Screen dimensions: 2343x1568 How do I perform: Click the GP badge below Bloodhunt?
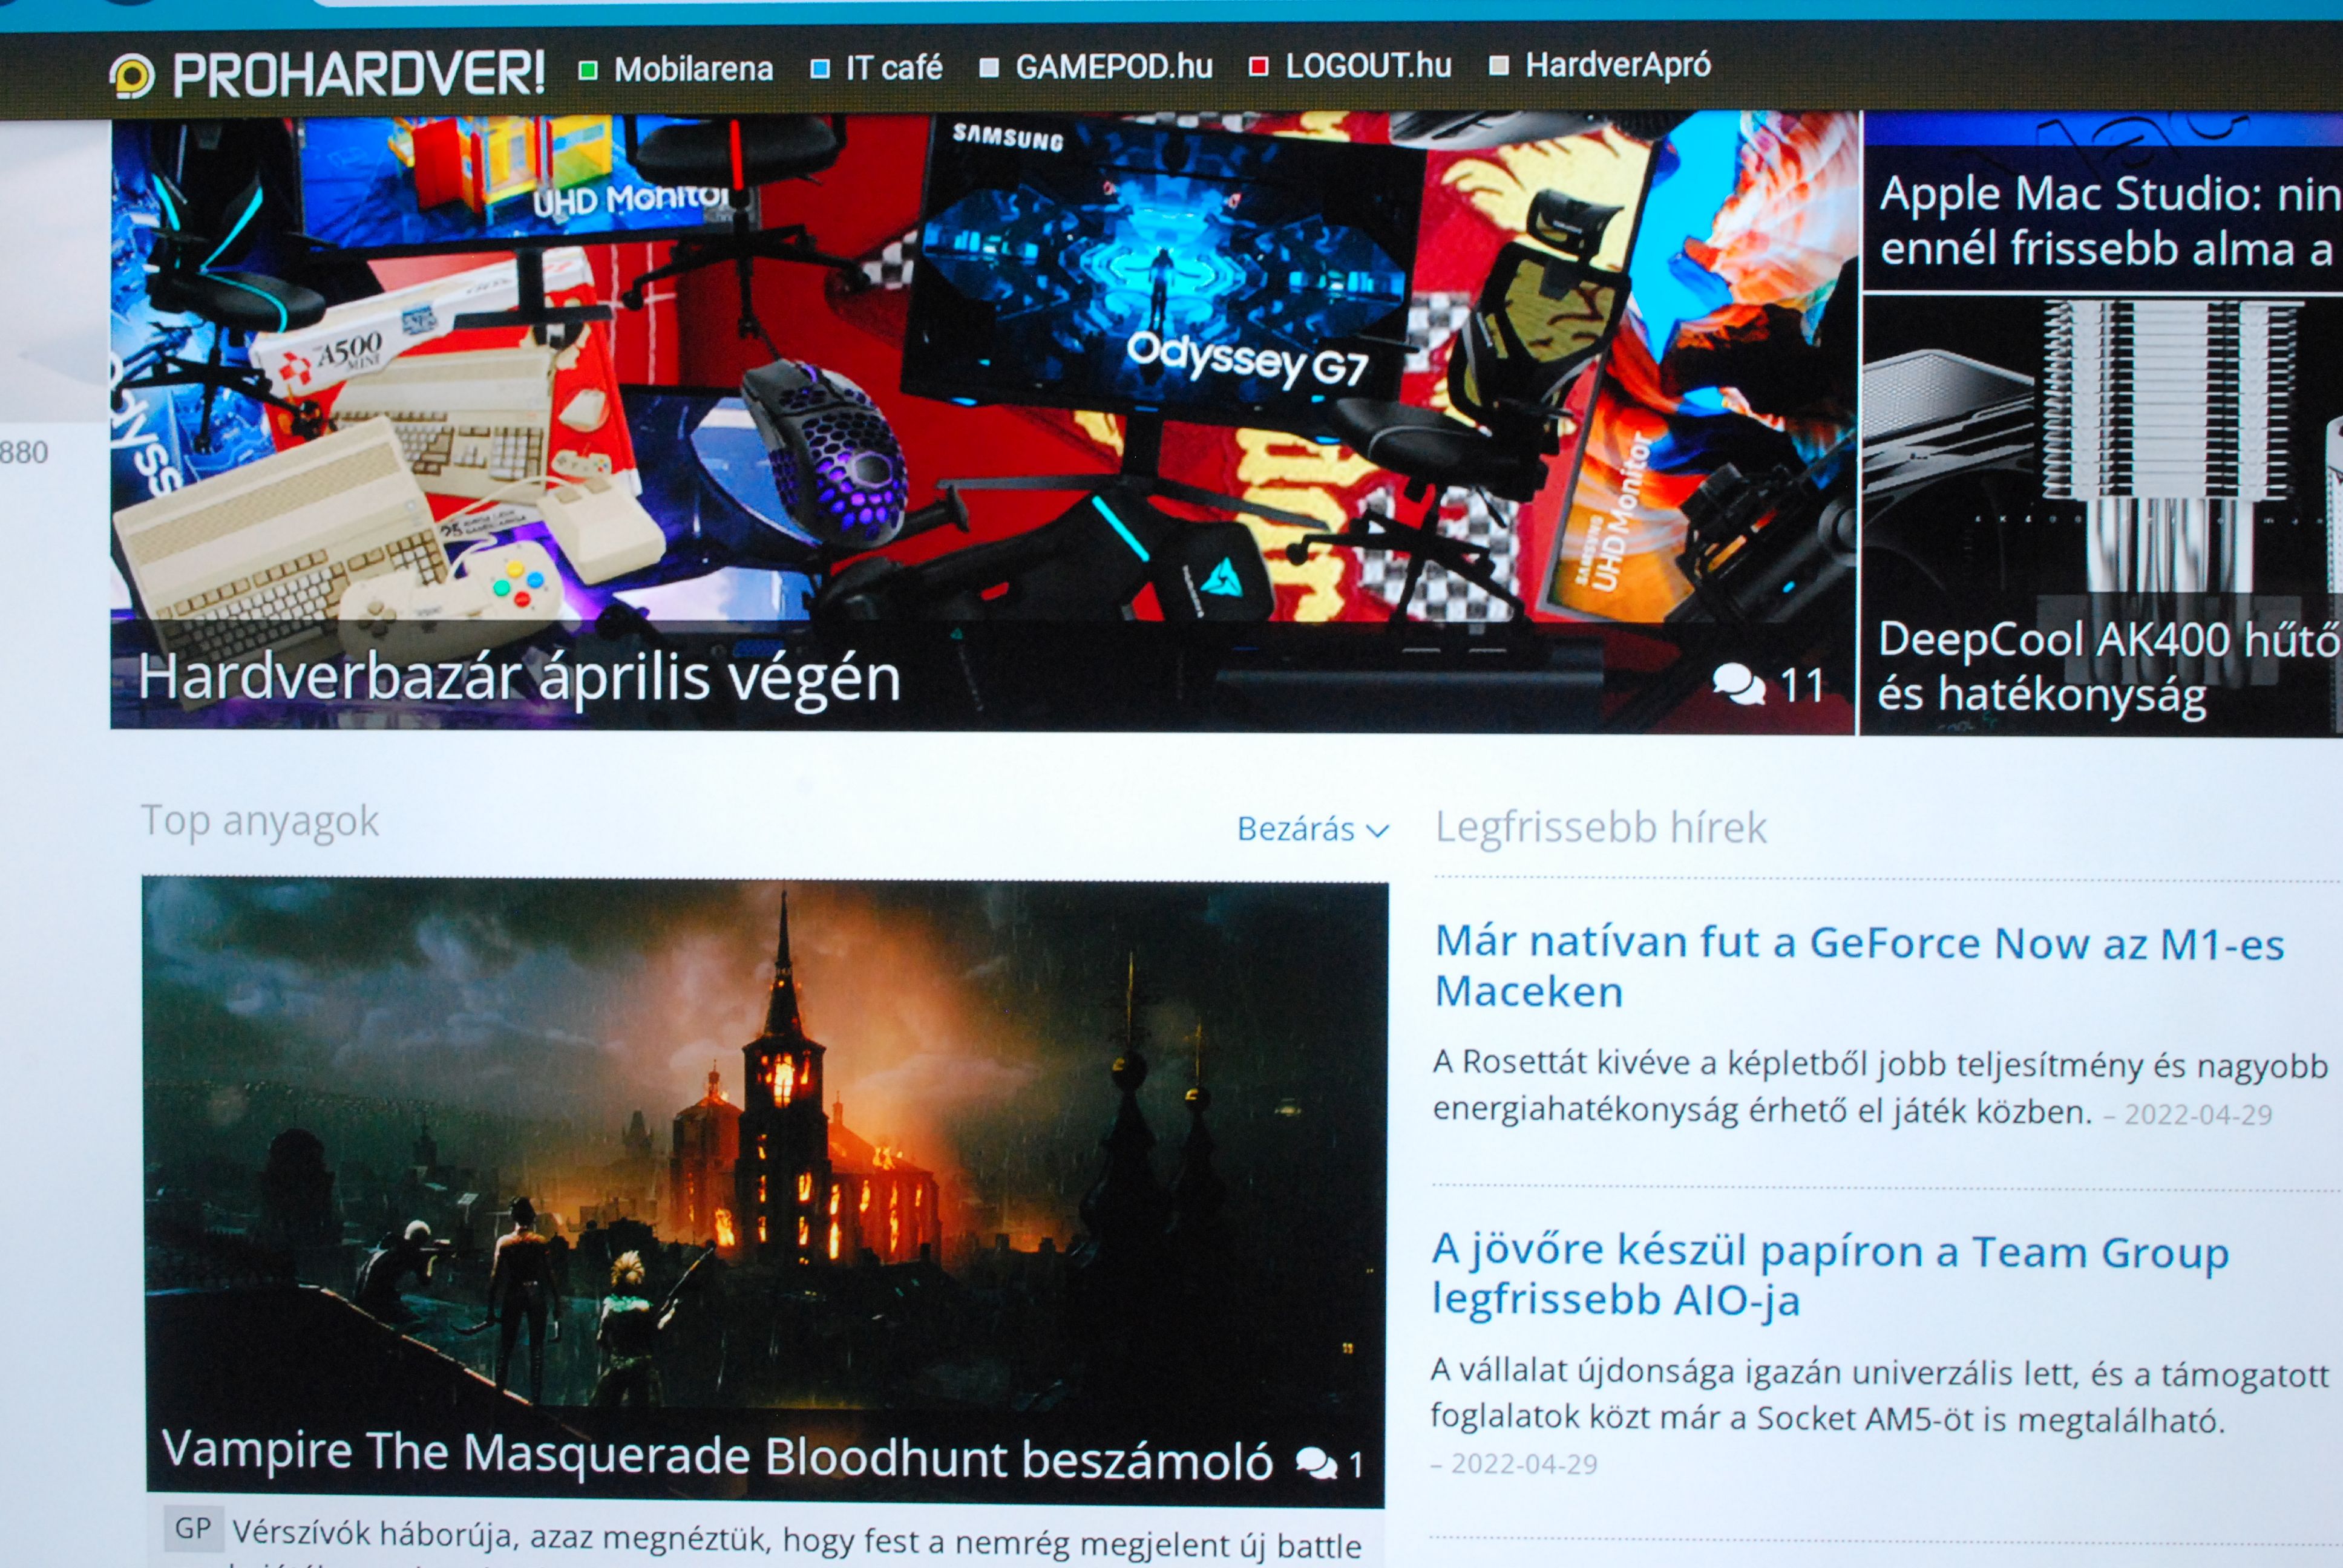coord(193,1529)
